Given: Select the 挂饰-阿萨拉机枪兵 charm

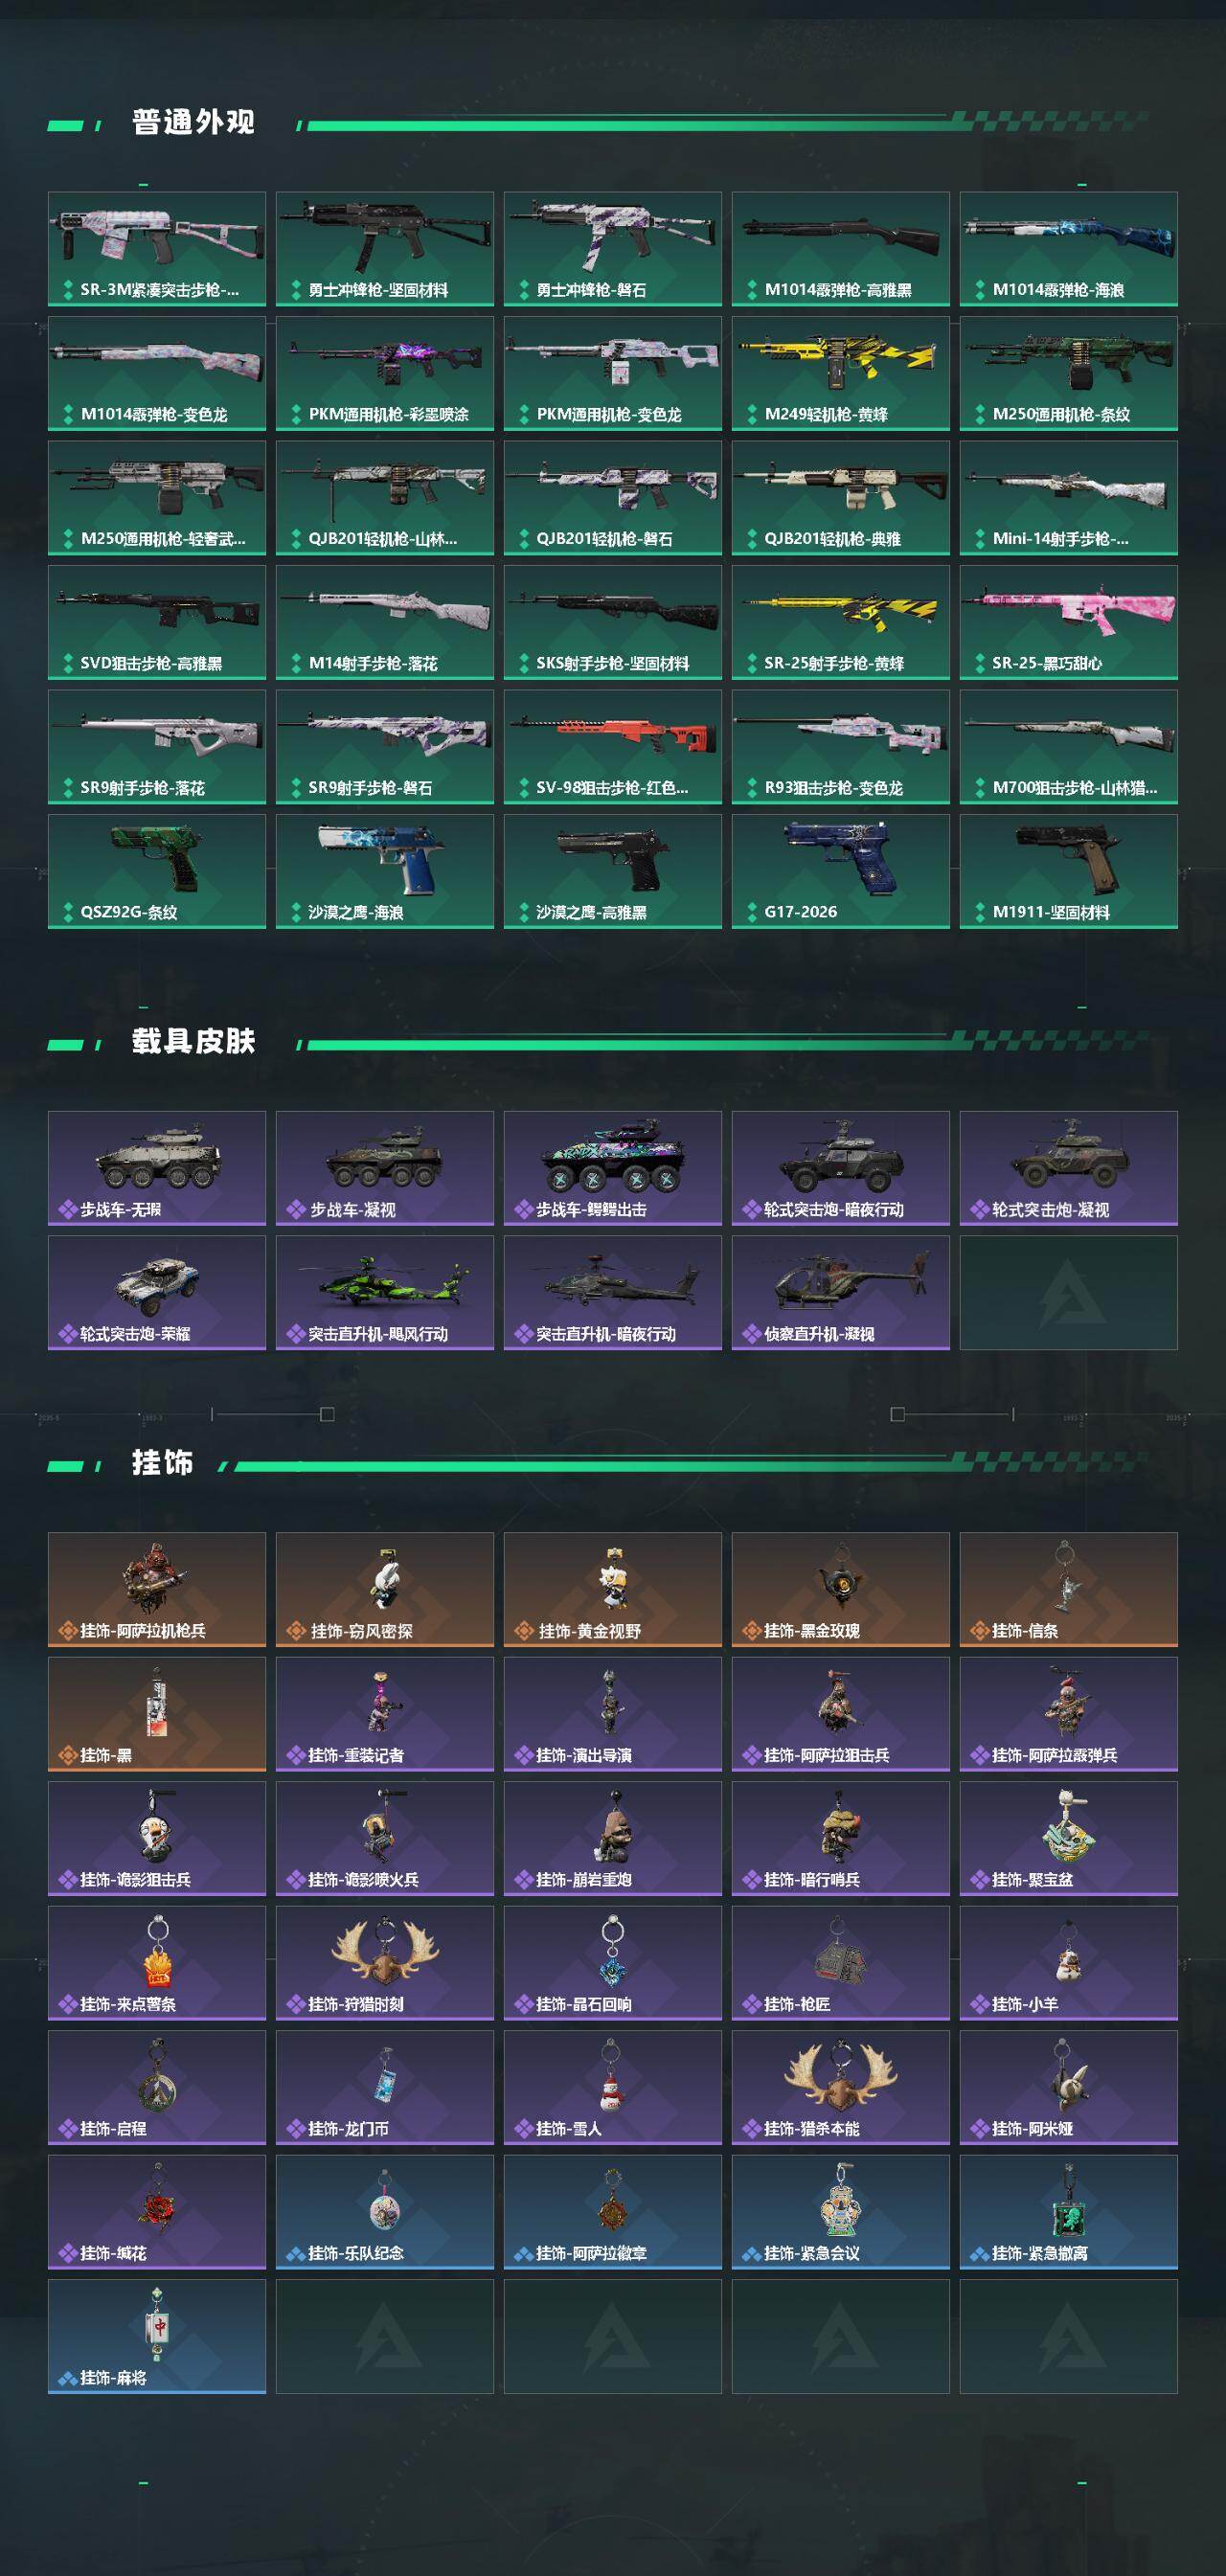Looking at the screenshot, I should 156,1590.
